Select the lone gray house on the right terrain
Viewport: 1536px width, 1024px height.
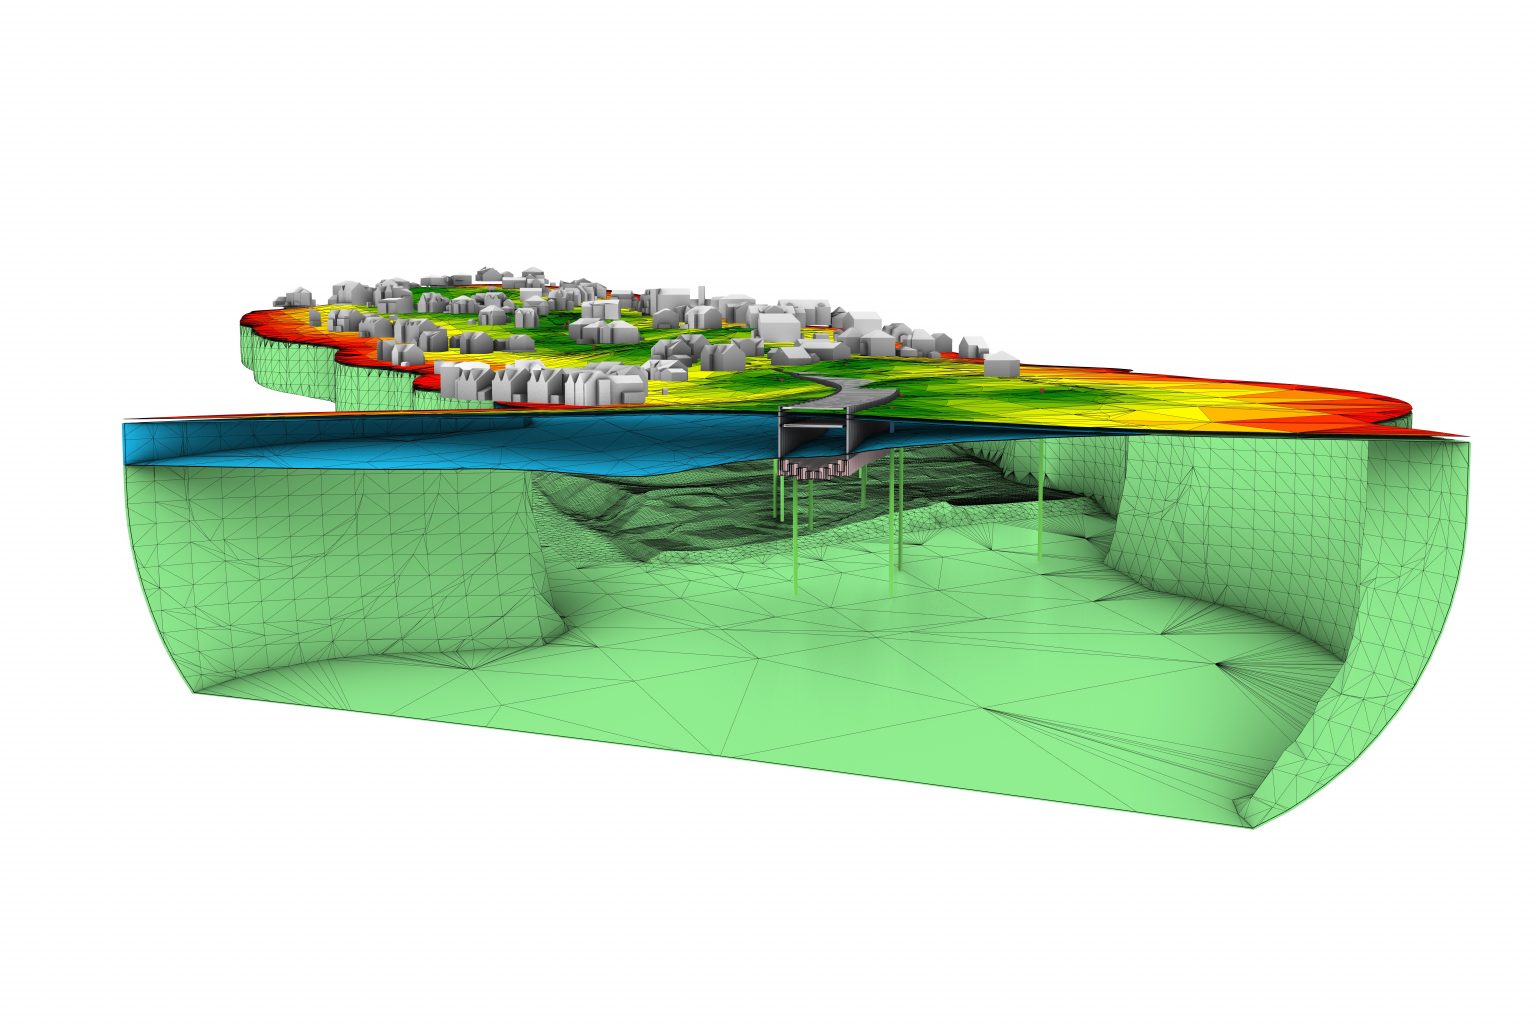[x=1000, y=362]
